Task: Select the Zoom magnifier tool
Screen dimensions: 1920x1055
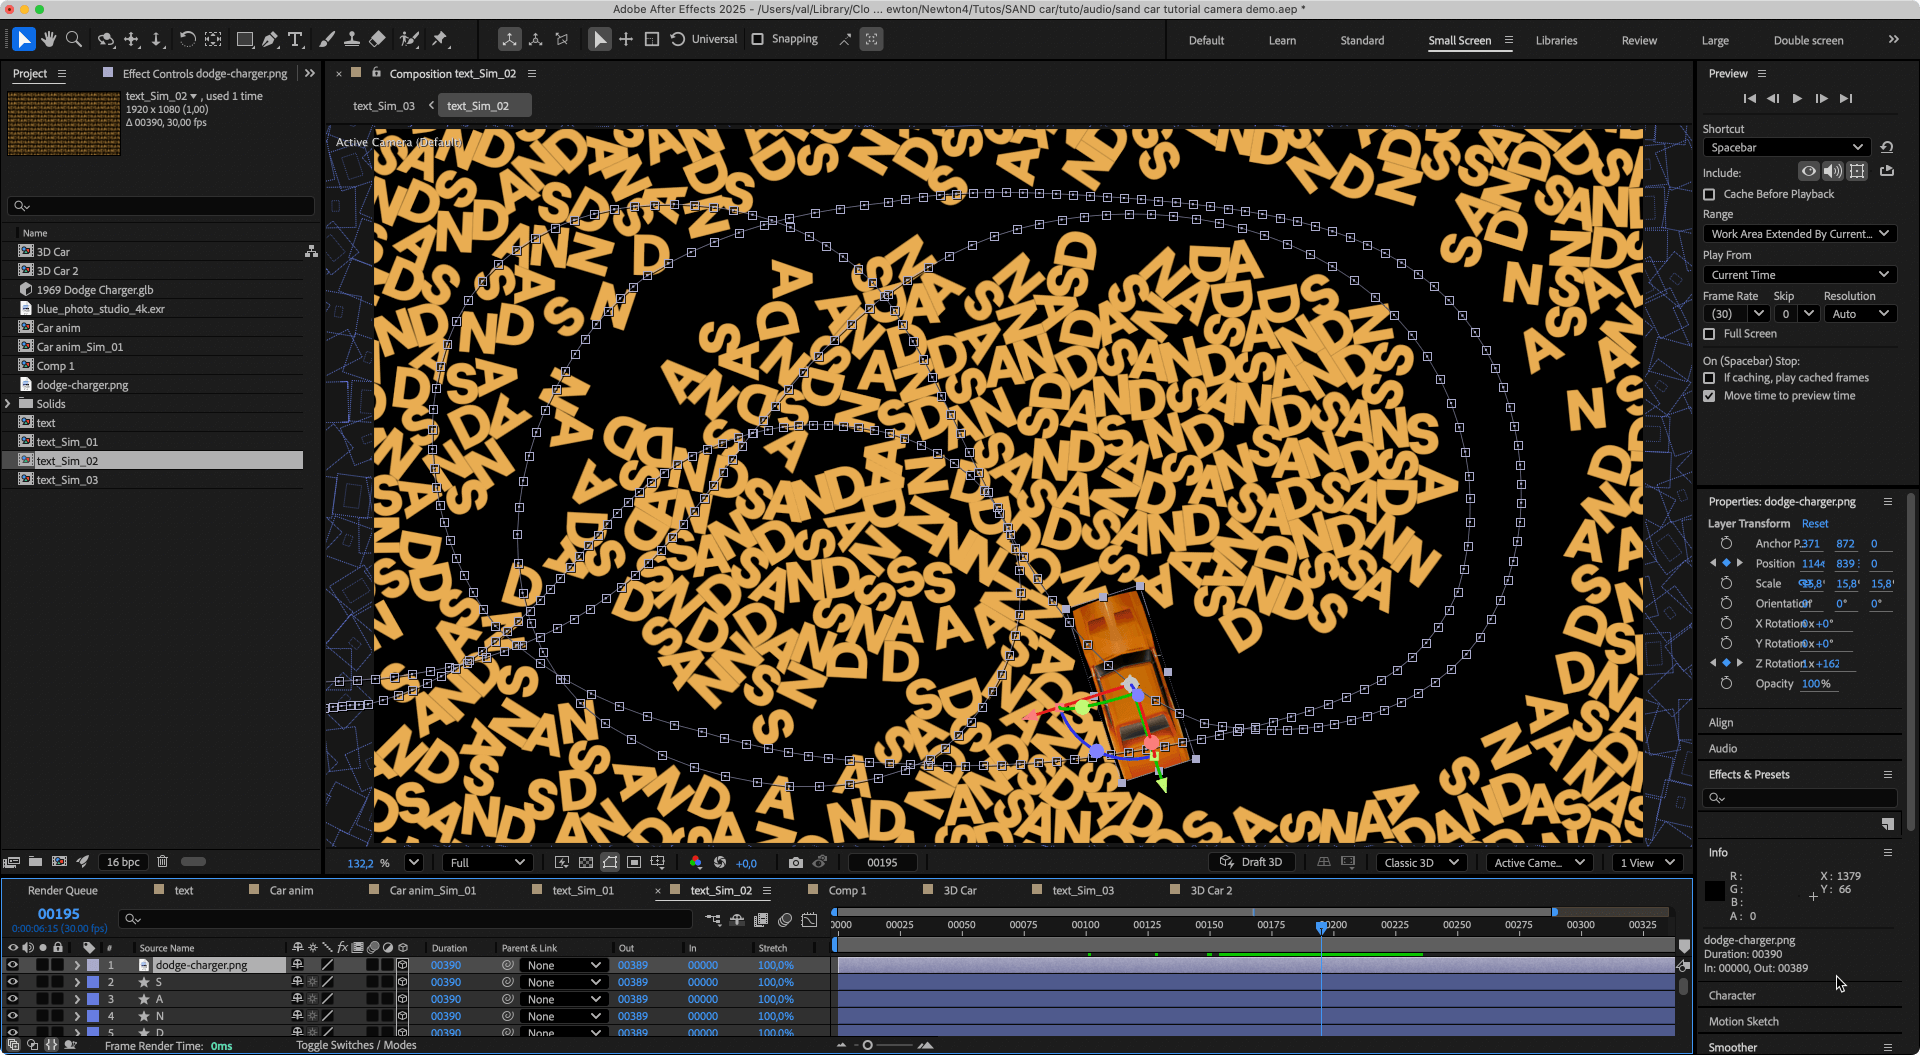Action: click(x=73, y=40)
